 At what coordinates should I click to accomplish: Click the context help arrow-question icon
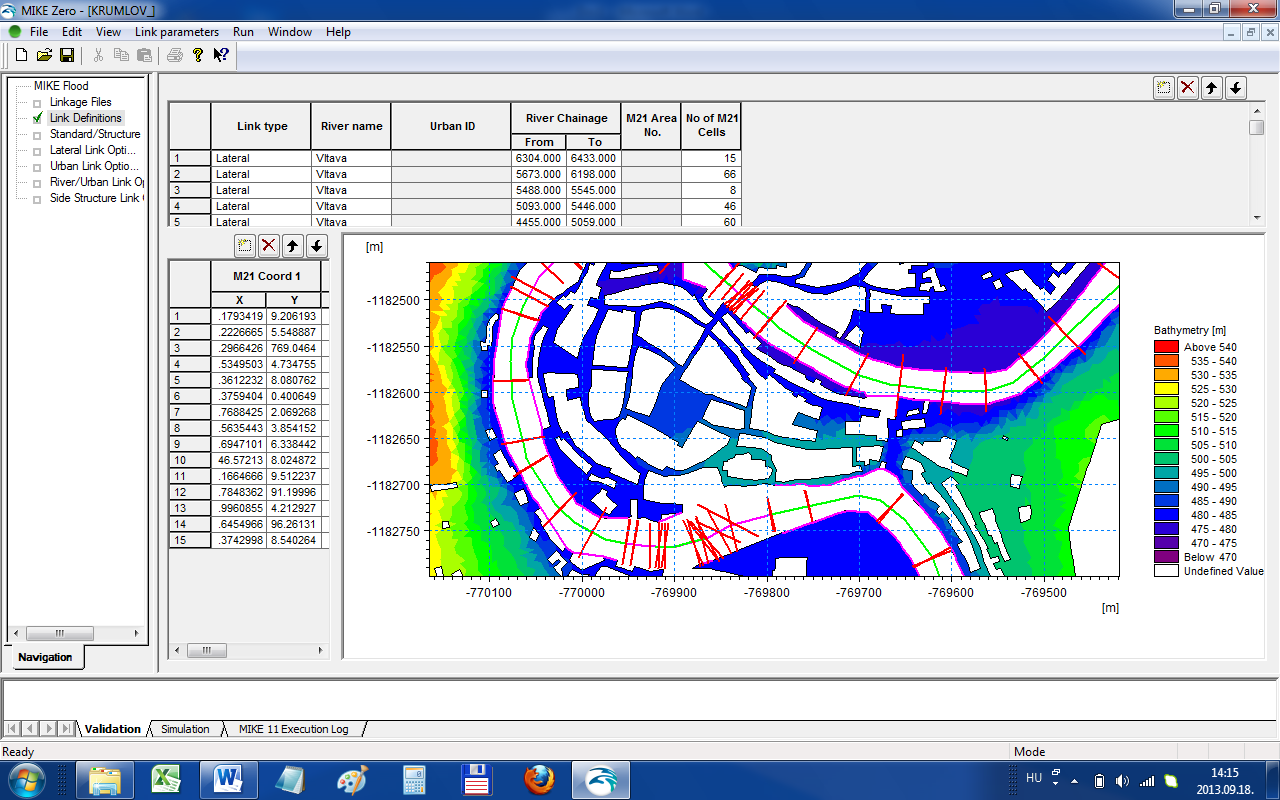click(x=220, y=55)
